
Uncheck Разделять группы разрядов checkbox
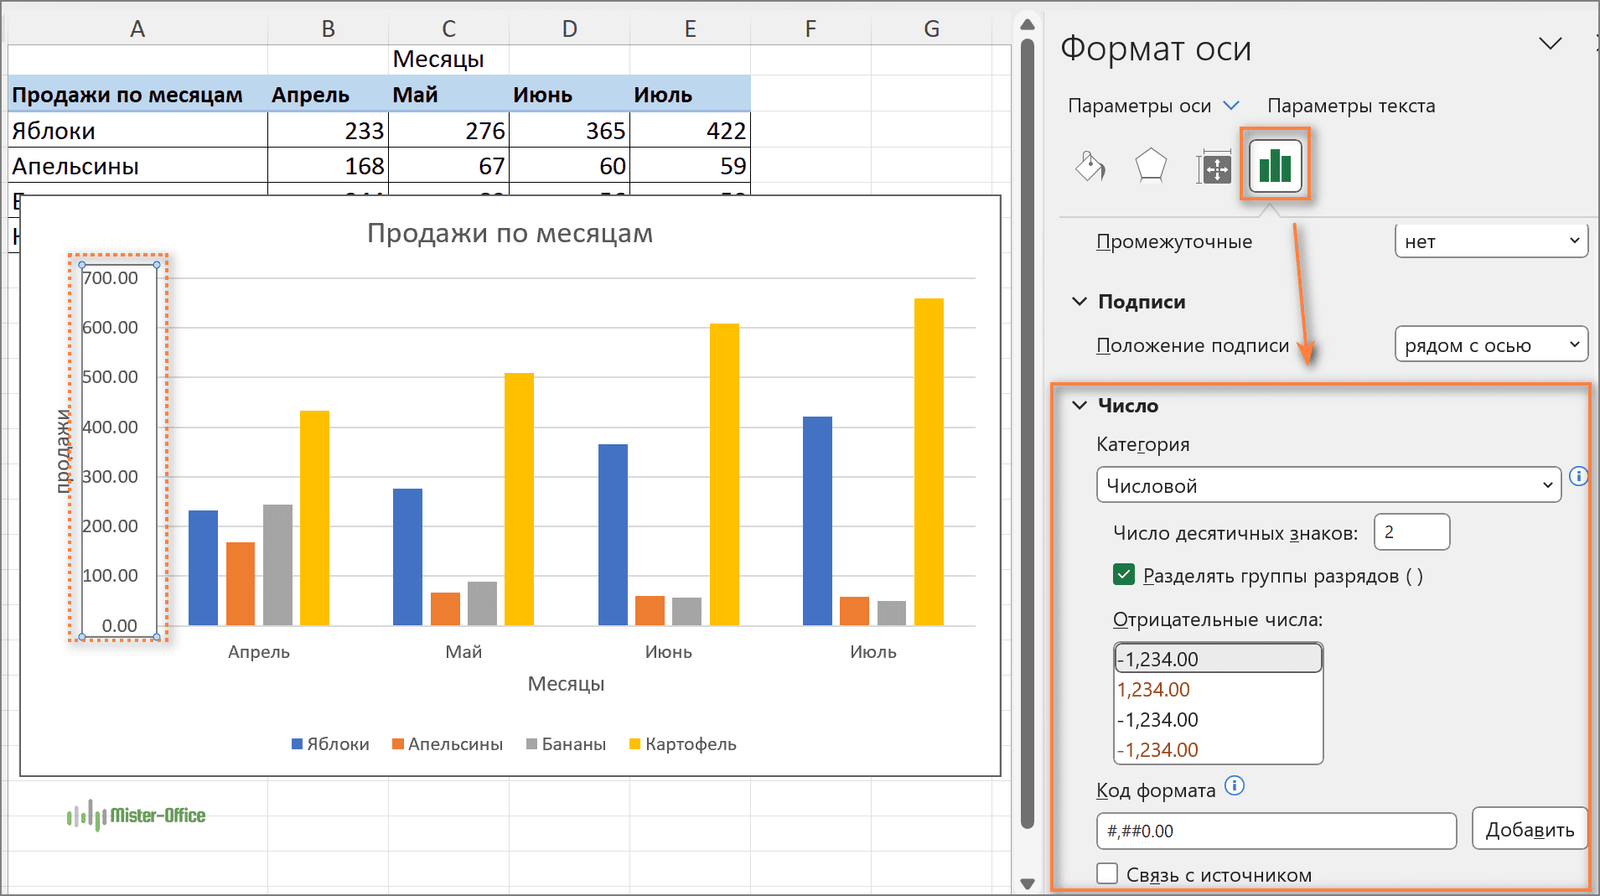pyautogui.click(x=1124, y=575)
